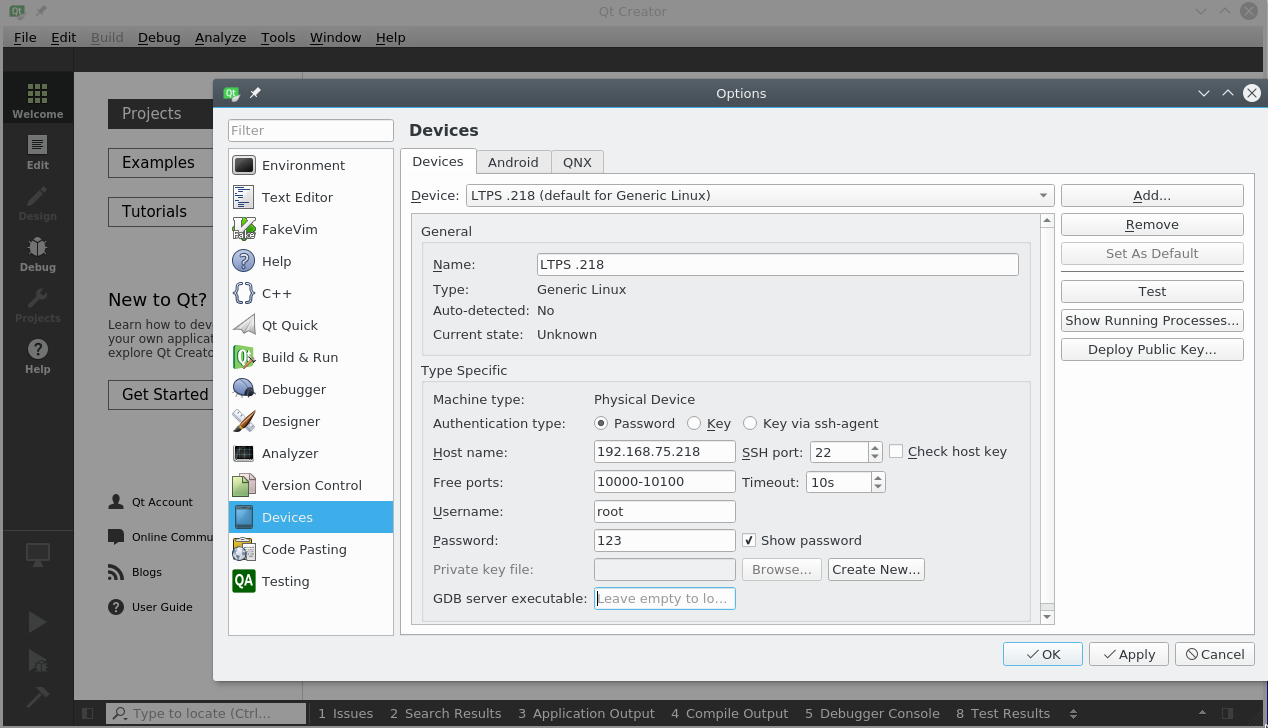Open the Tools menu

click(278, 37)
